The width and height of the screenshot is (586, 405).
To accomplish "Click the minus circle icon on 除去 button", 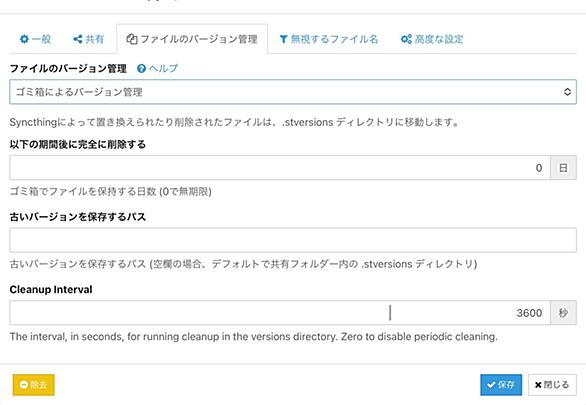I will (x=24, y=384).
